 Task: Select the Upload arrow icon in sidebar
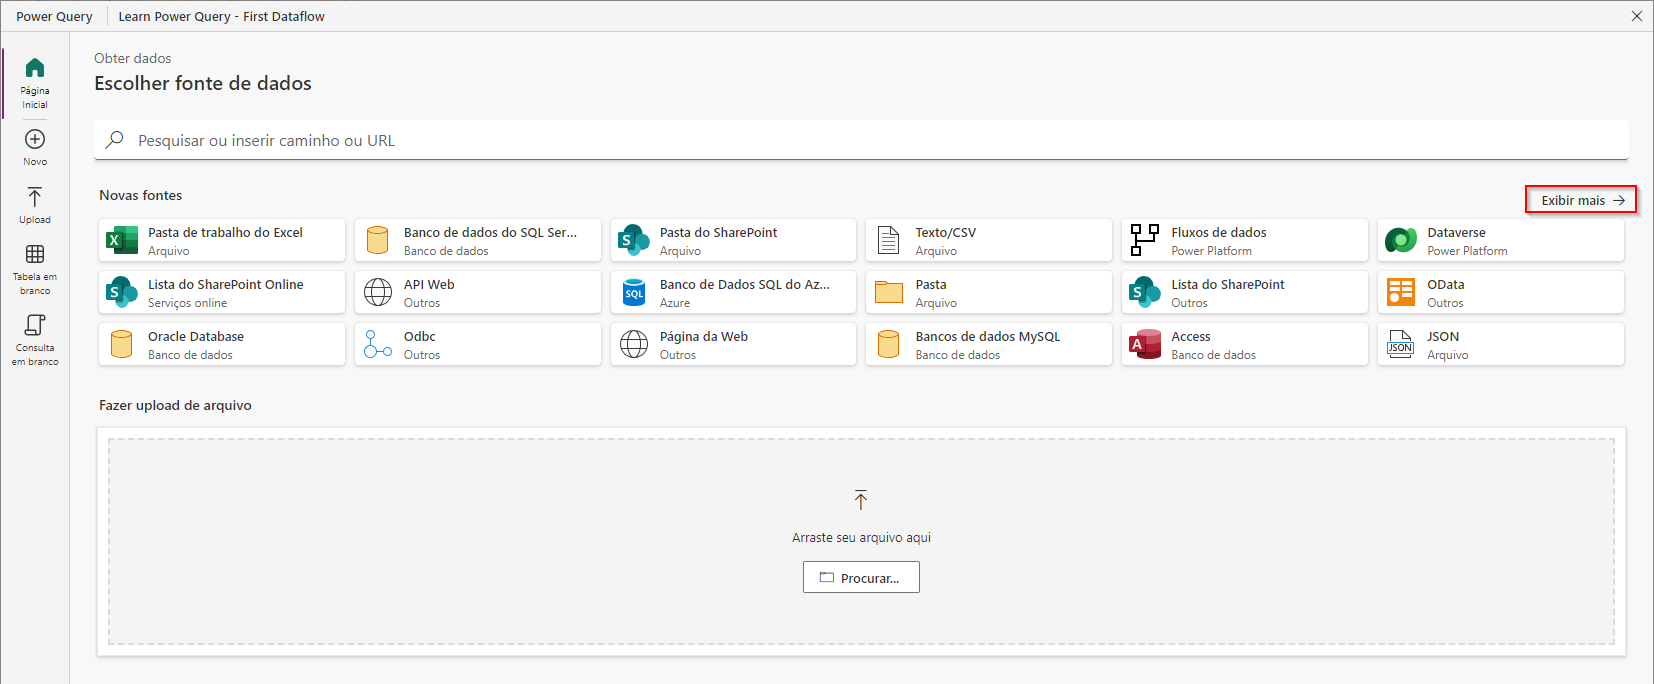35,197
